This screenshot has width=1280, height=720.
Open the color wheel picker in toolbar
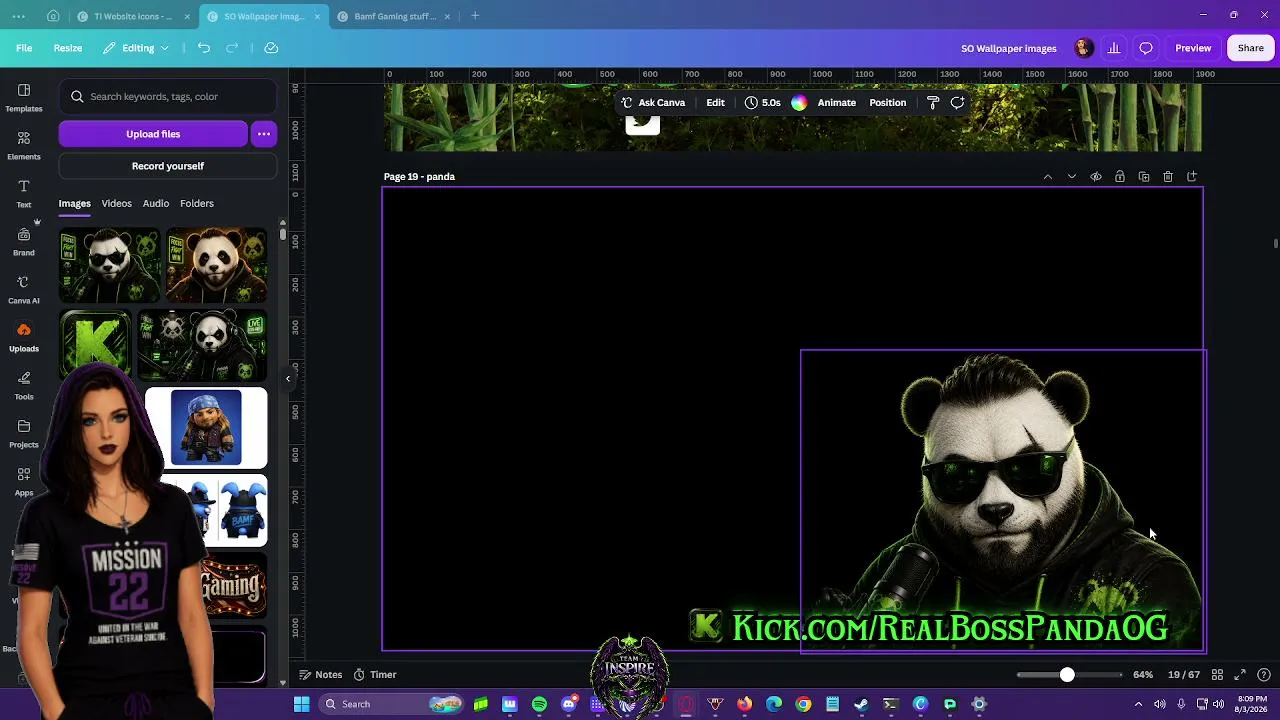point(799,103)
